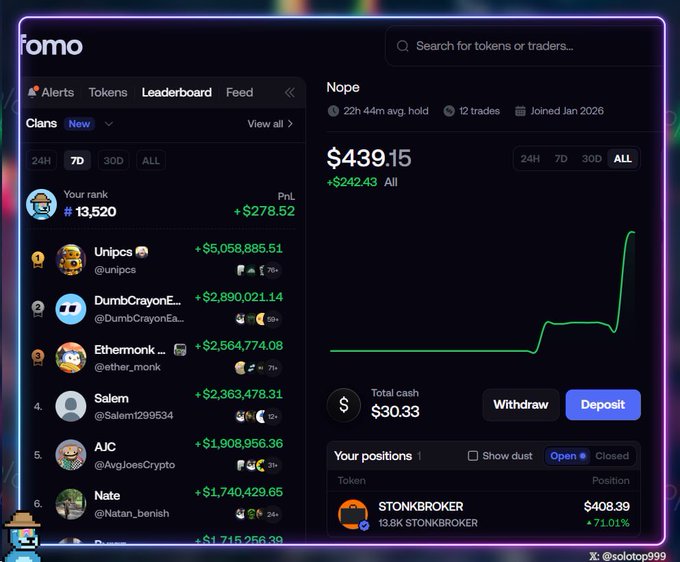Image resolution: width=680 pixels, height=562 pixels.
Task: Open your rank profile avatar
Action: coord(41,204)
